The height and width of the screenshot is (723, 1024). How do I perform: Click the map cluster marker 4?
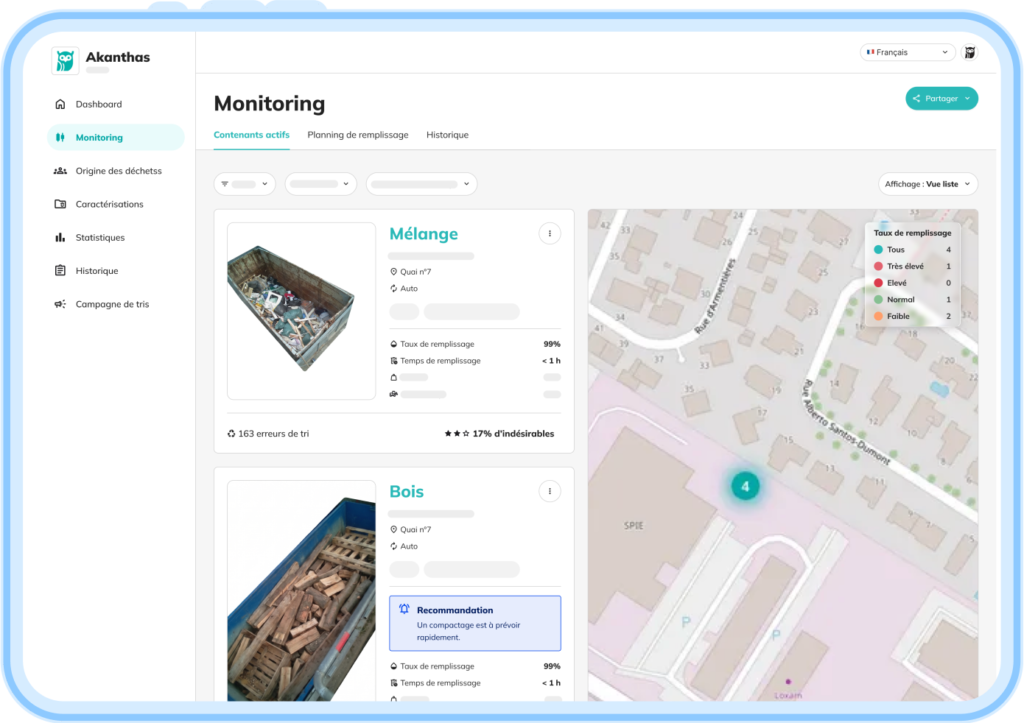coord(744,486)
